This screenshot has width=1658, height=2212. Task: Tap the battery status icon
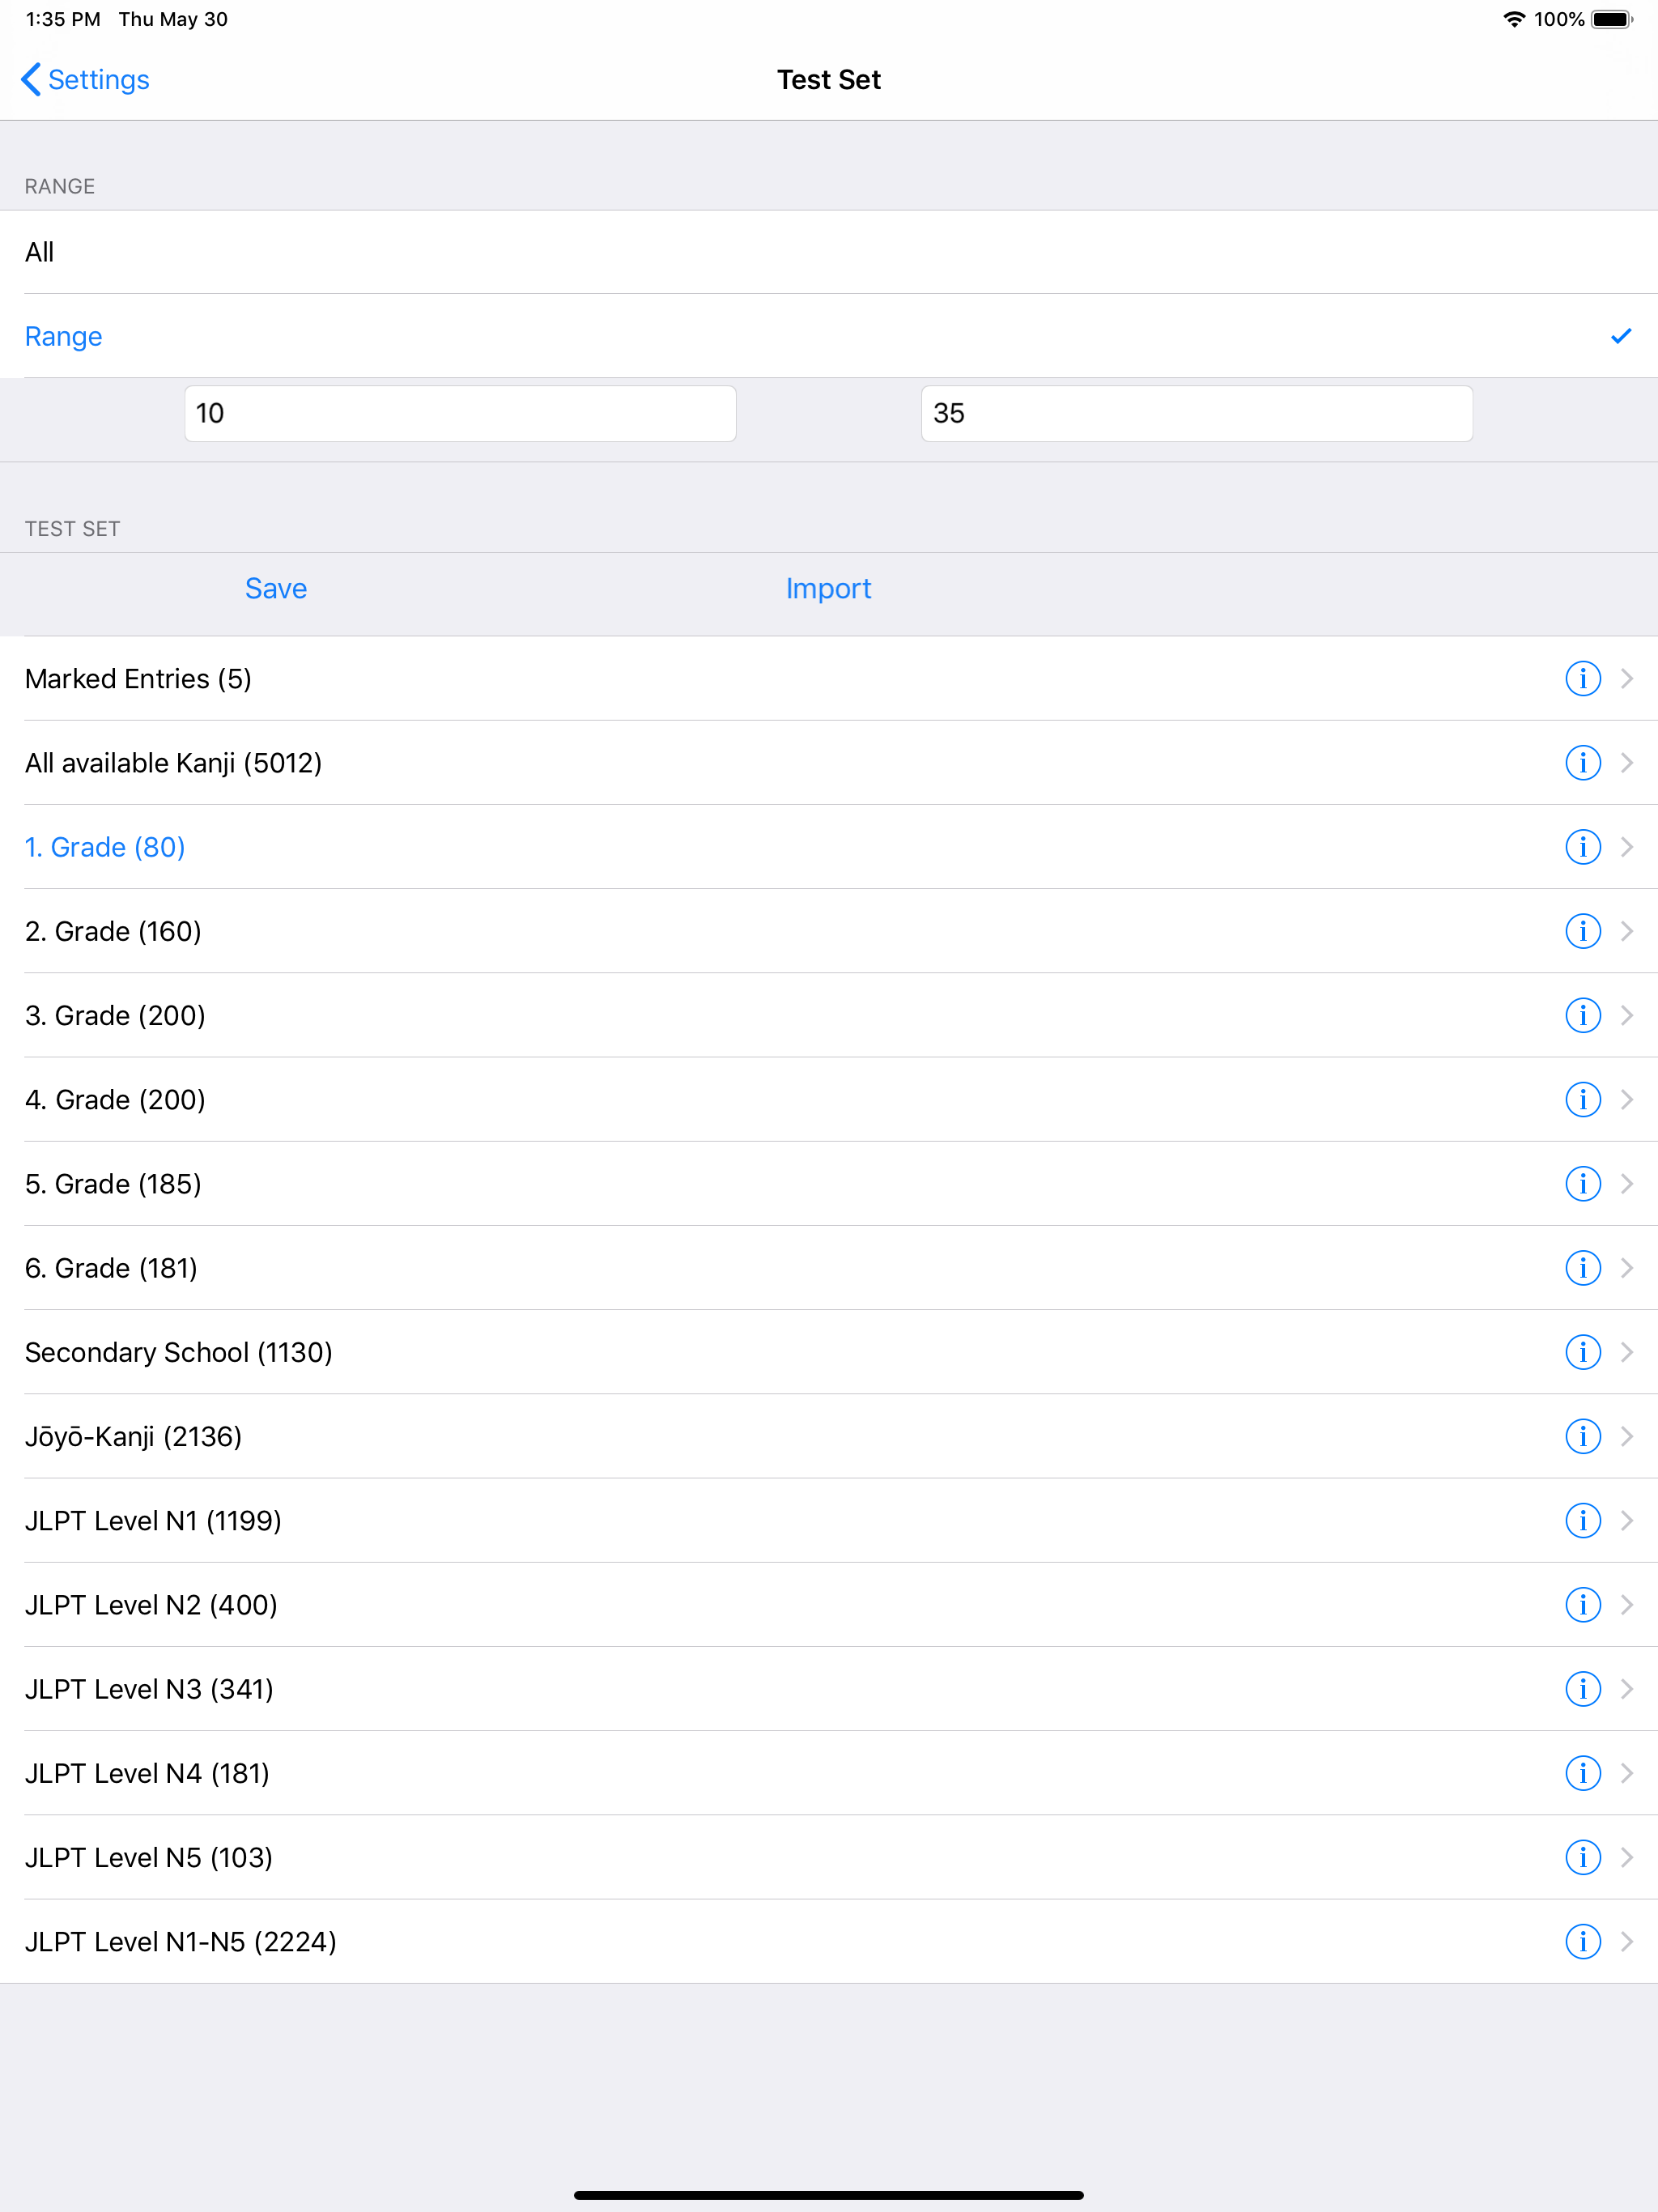pos(1612,19)
